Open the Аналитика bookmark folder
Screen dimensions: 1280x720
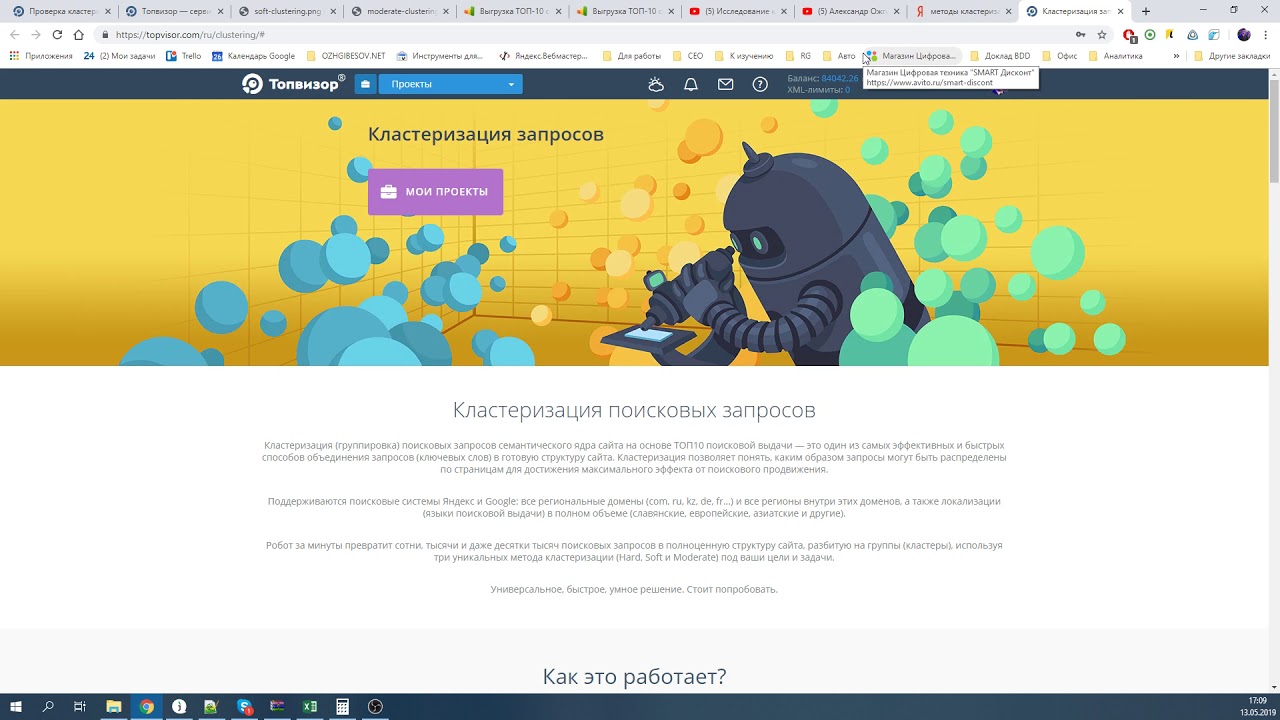pyautogui.click(x=1115, y=56)
